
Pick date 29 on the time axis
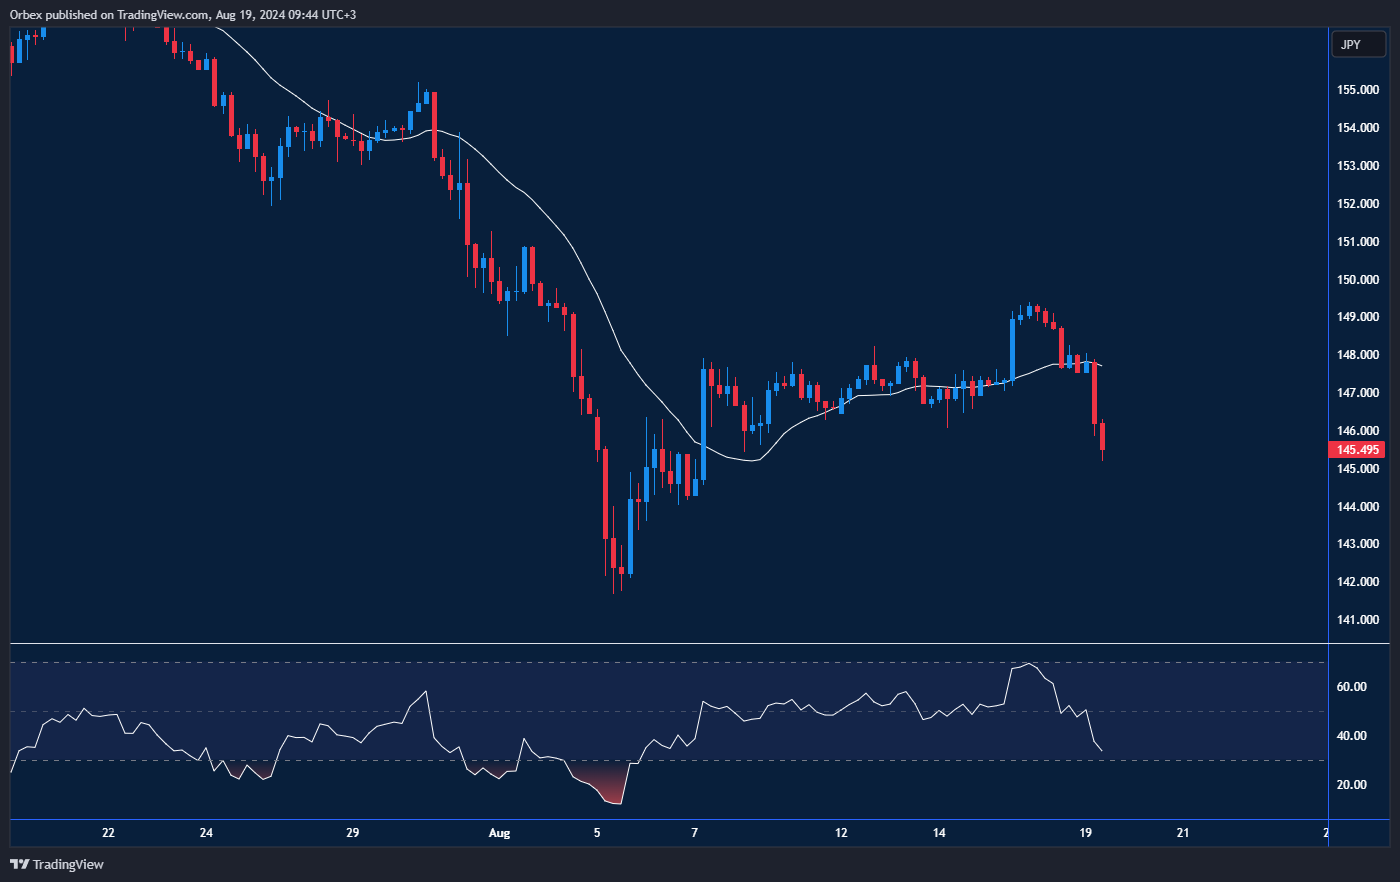coord(352,833)
